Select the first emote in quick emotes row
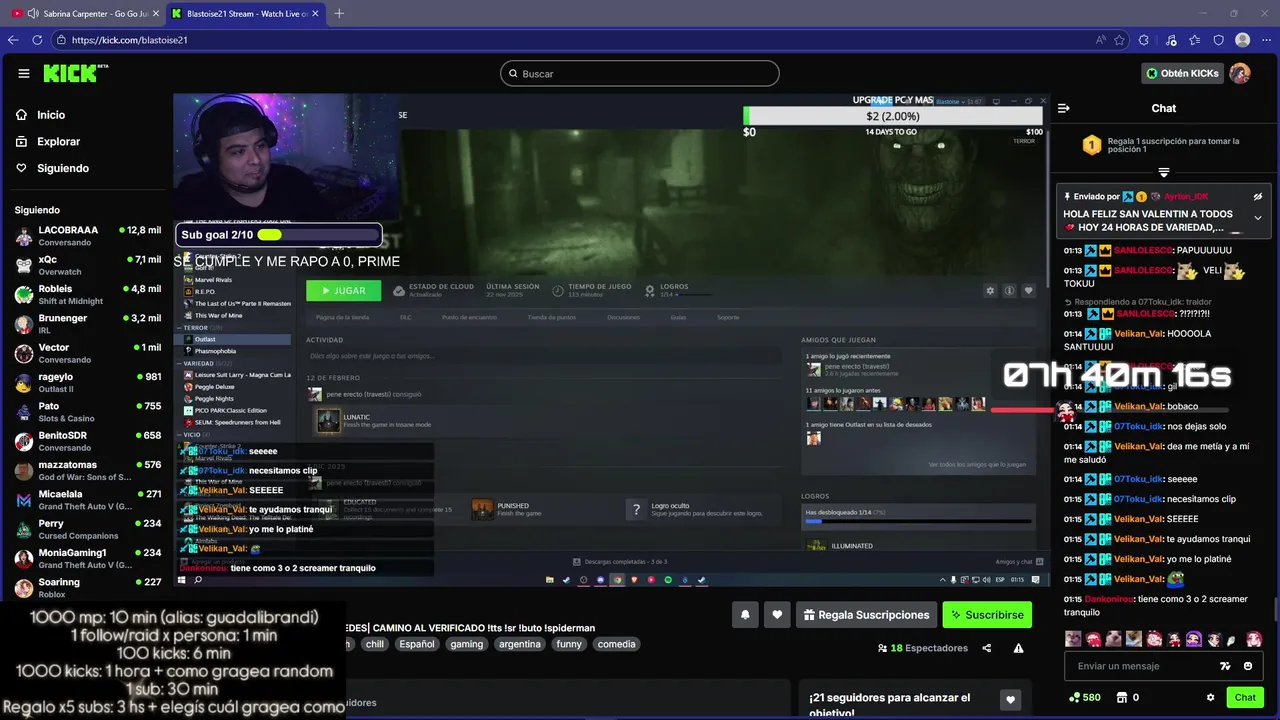The width and height of the screenshot is (1280, 720). click(1073, 639)
